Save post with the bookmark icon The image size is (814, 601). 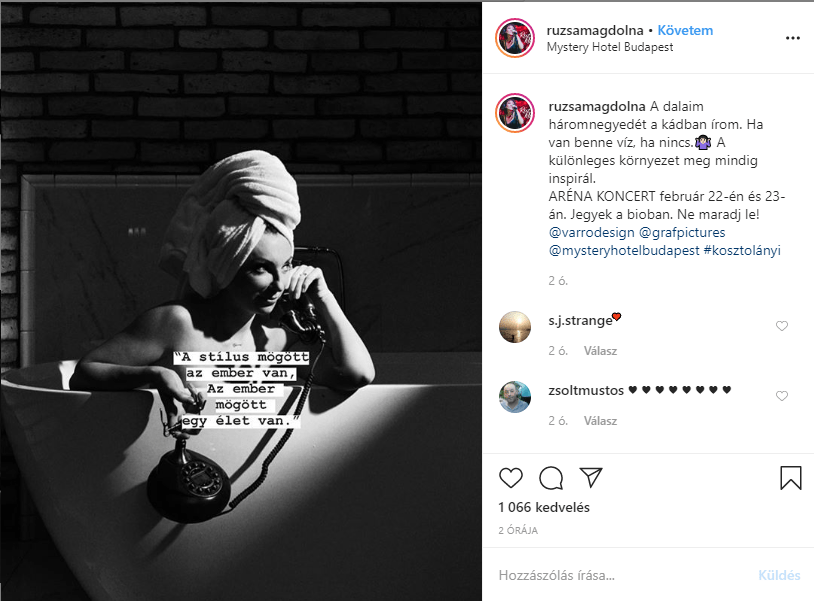click(791, 477)
